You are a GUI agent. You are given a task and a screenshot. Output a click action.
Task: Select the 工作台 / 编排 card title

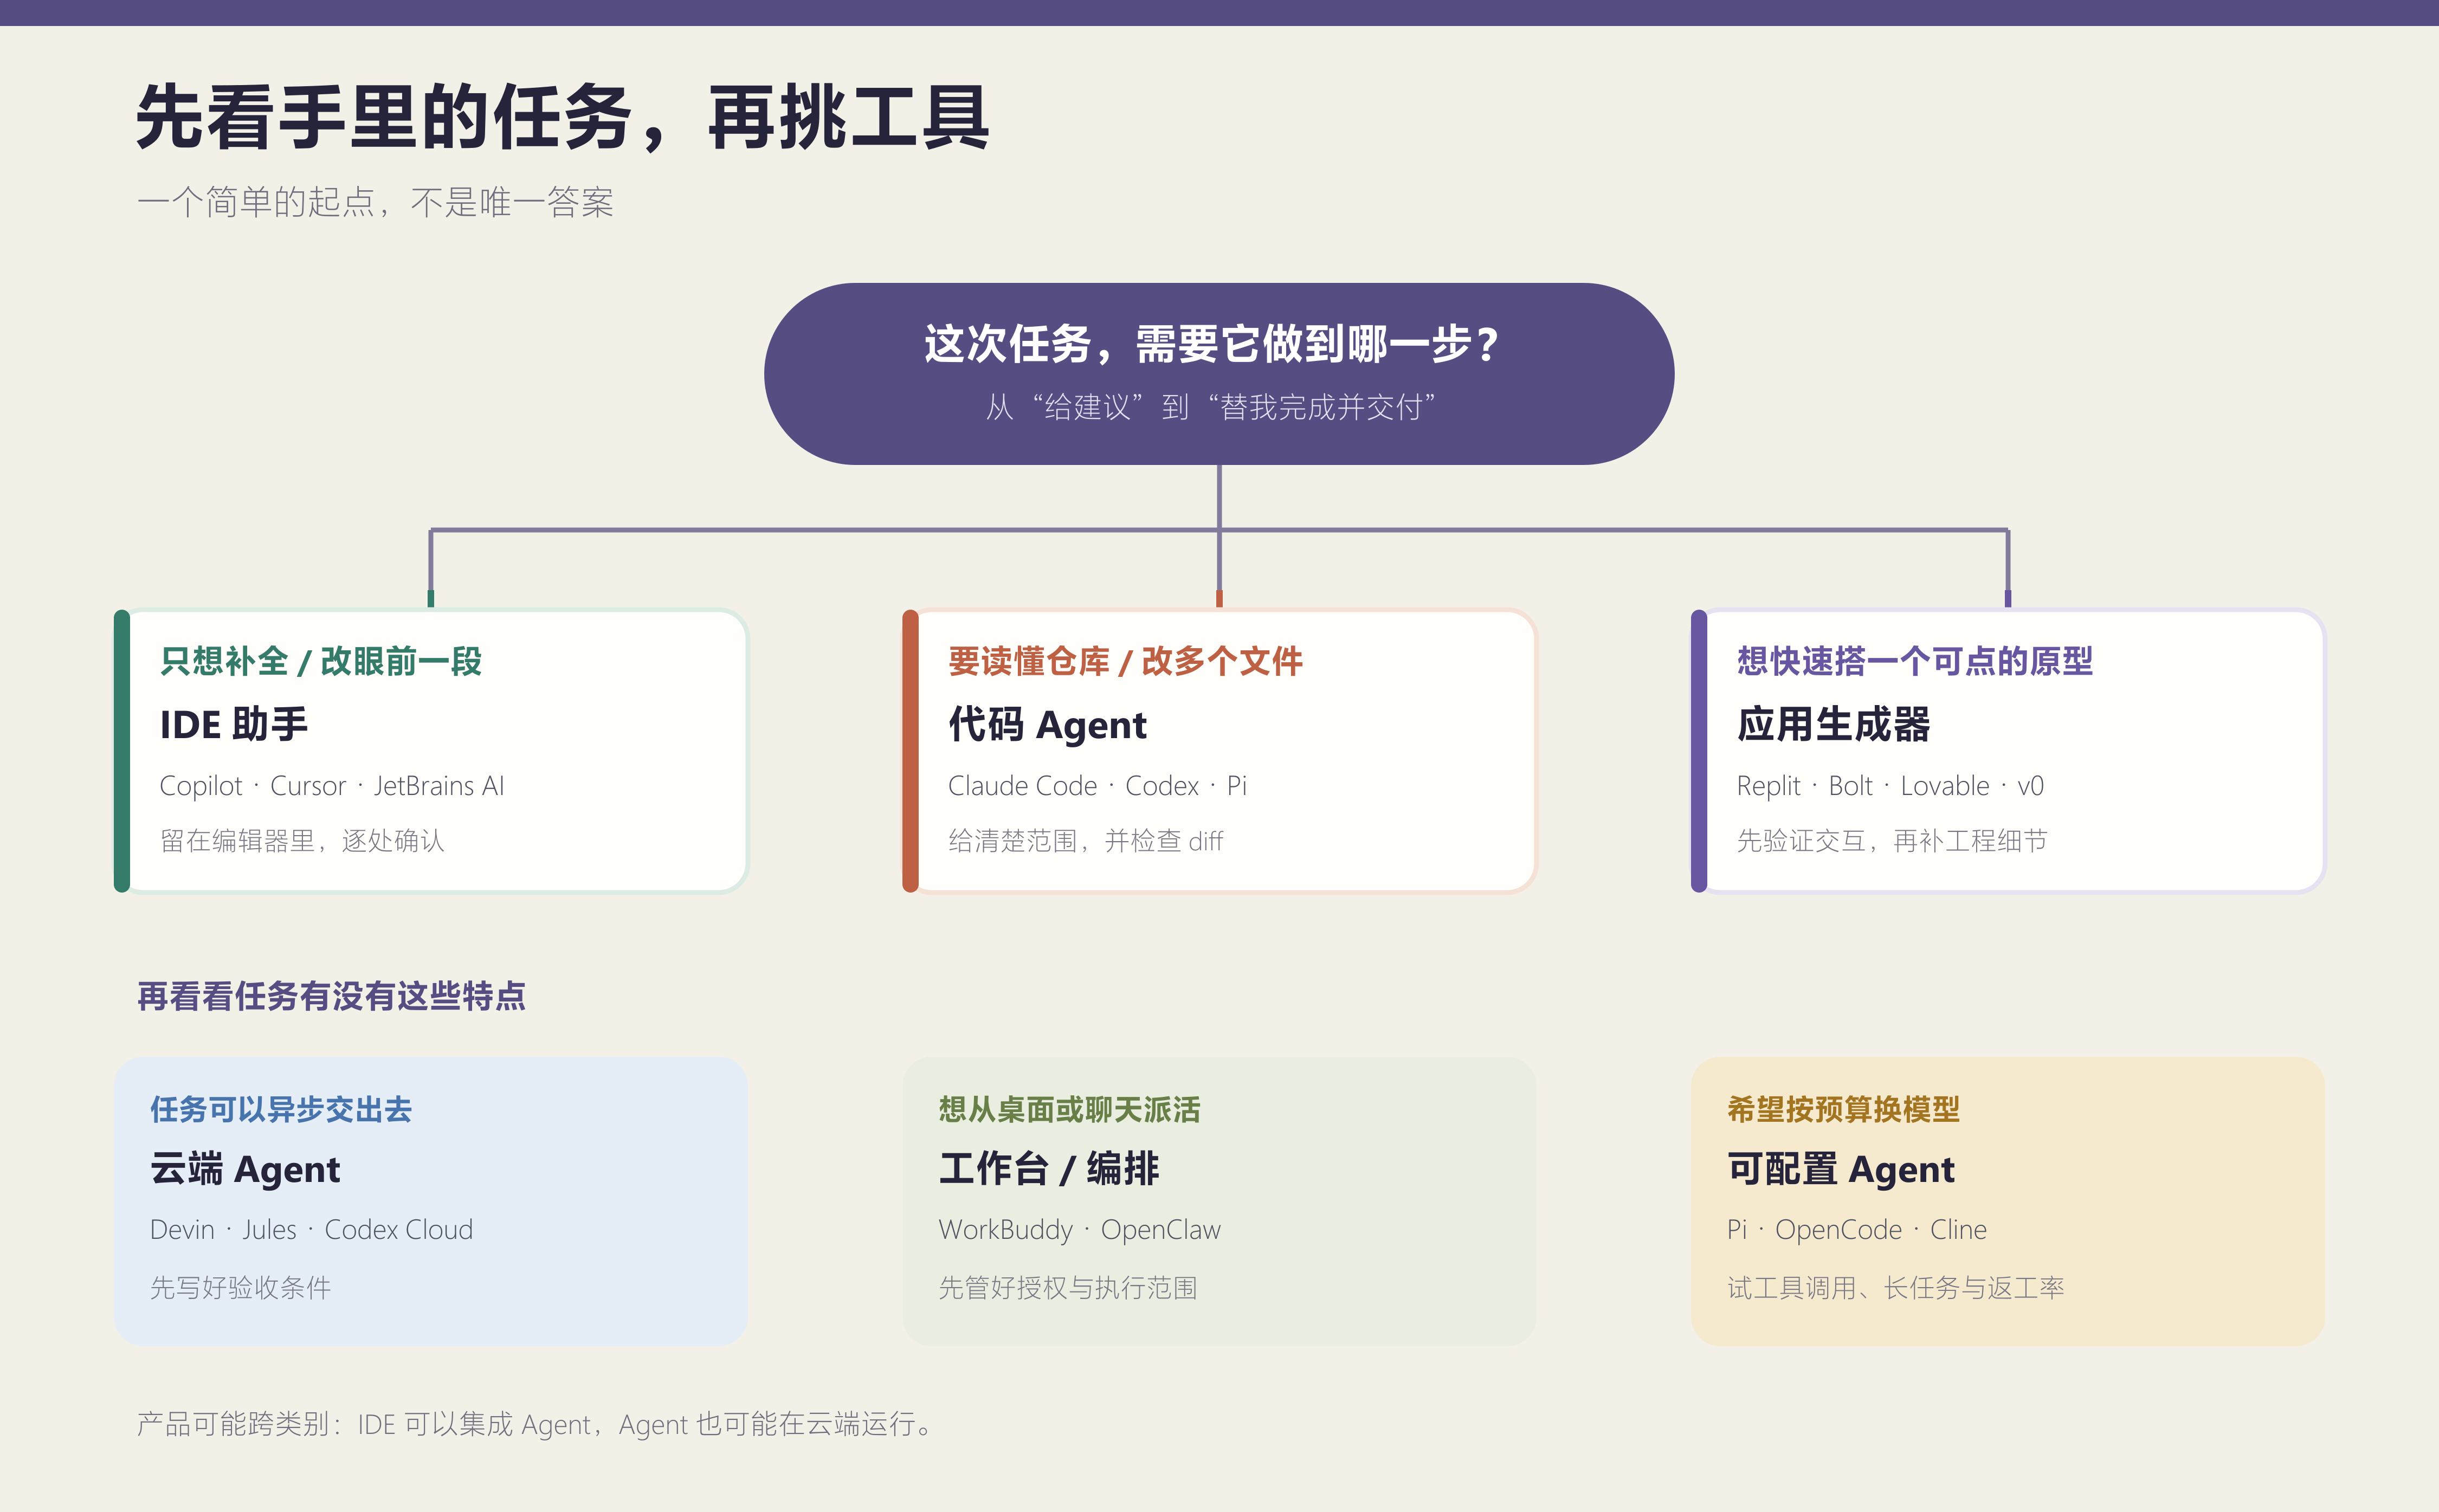coord(1048,1169)
